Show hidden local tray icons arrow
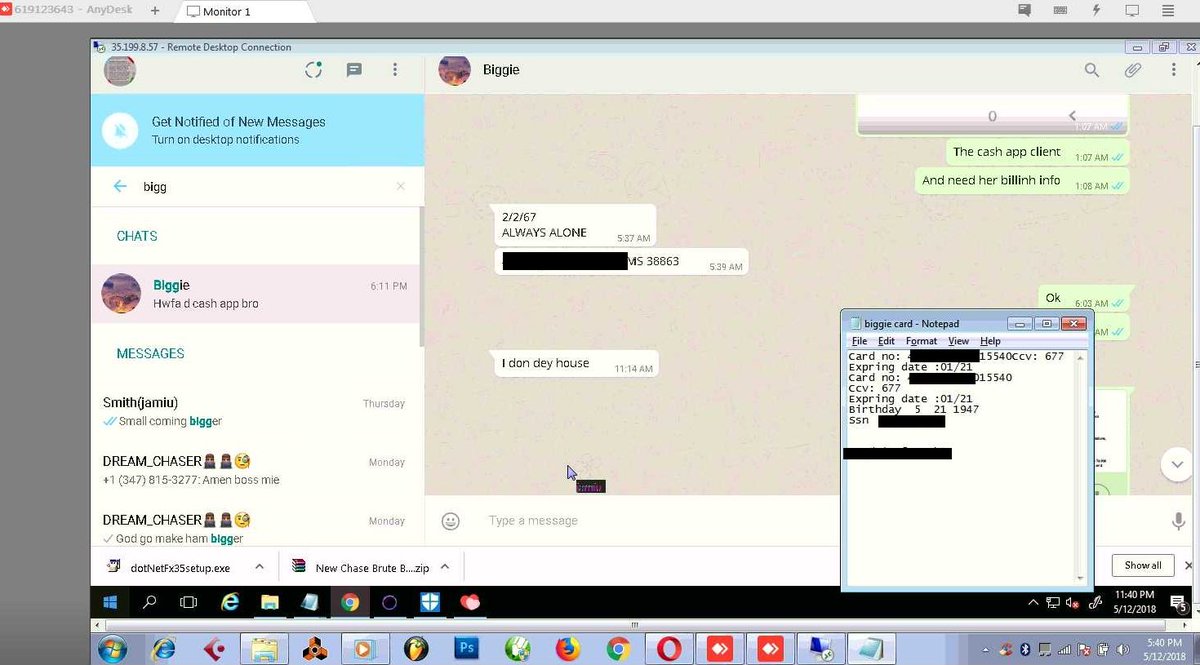Image resolution: width=1200 pixels, height=665 pixels. point(987,648)
